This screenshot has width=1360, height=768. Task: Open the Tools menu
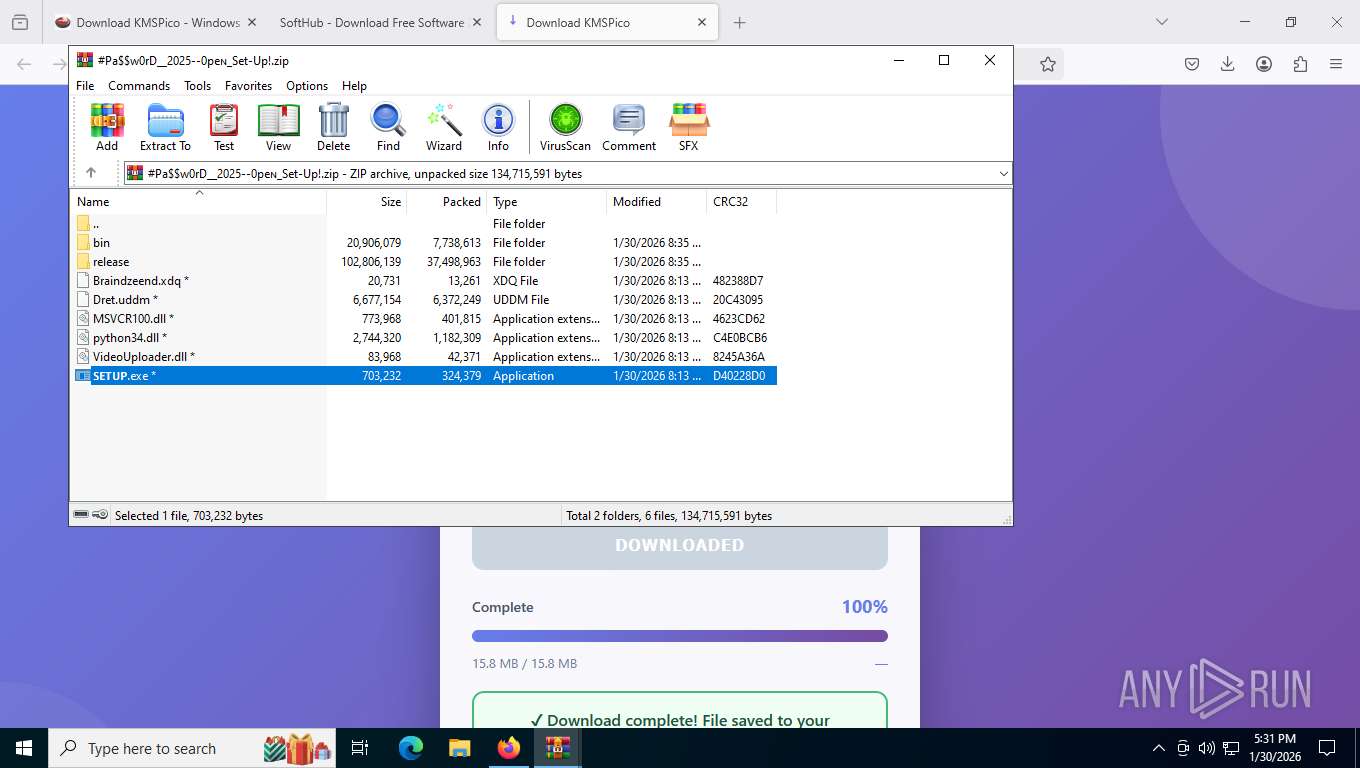pos(197,86)
